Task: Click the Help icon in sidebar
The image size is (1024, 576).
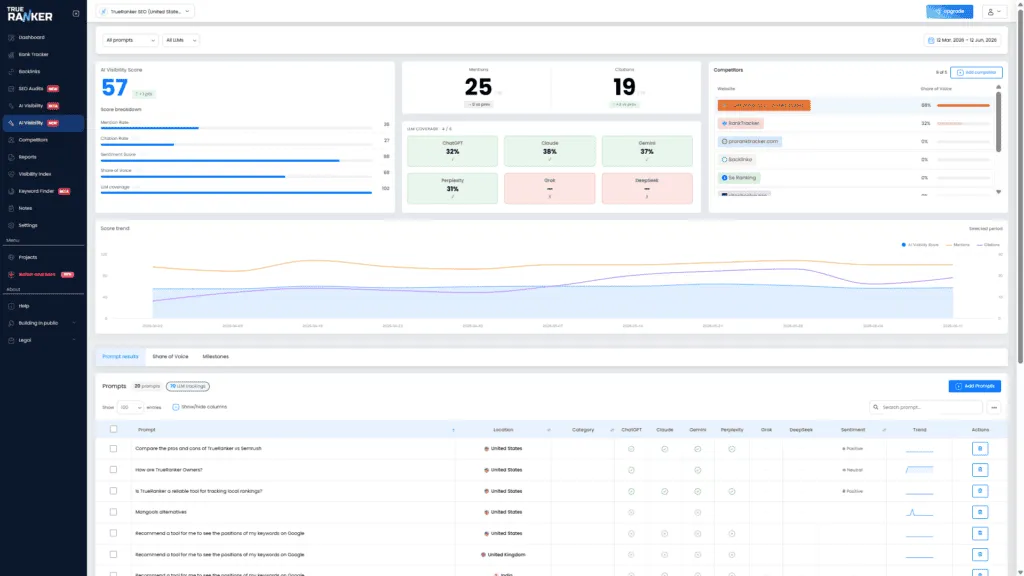Action: click(x=11, y=306)
